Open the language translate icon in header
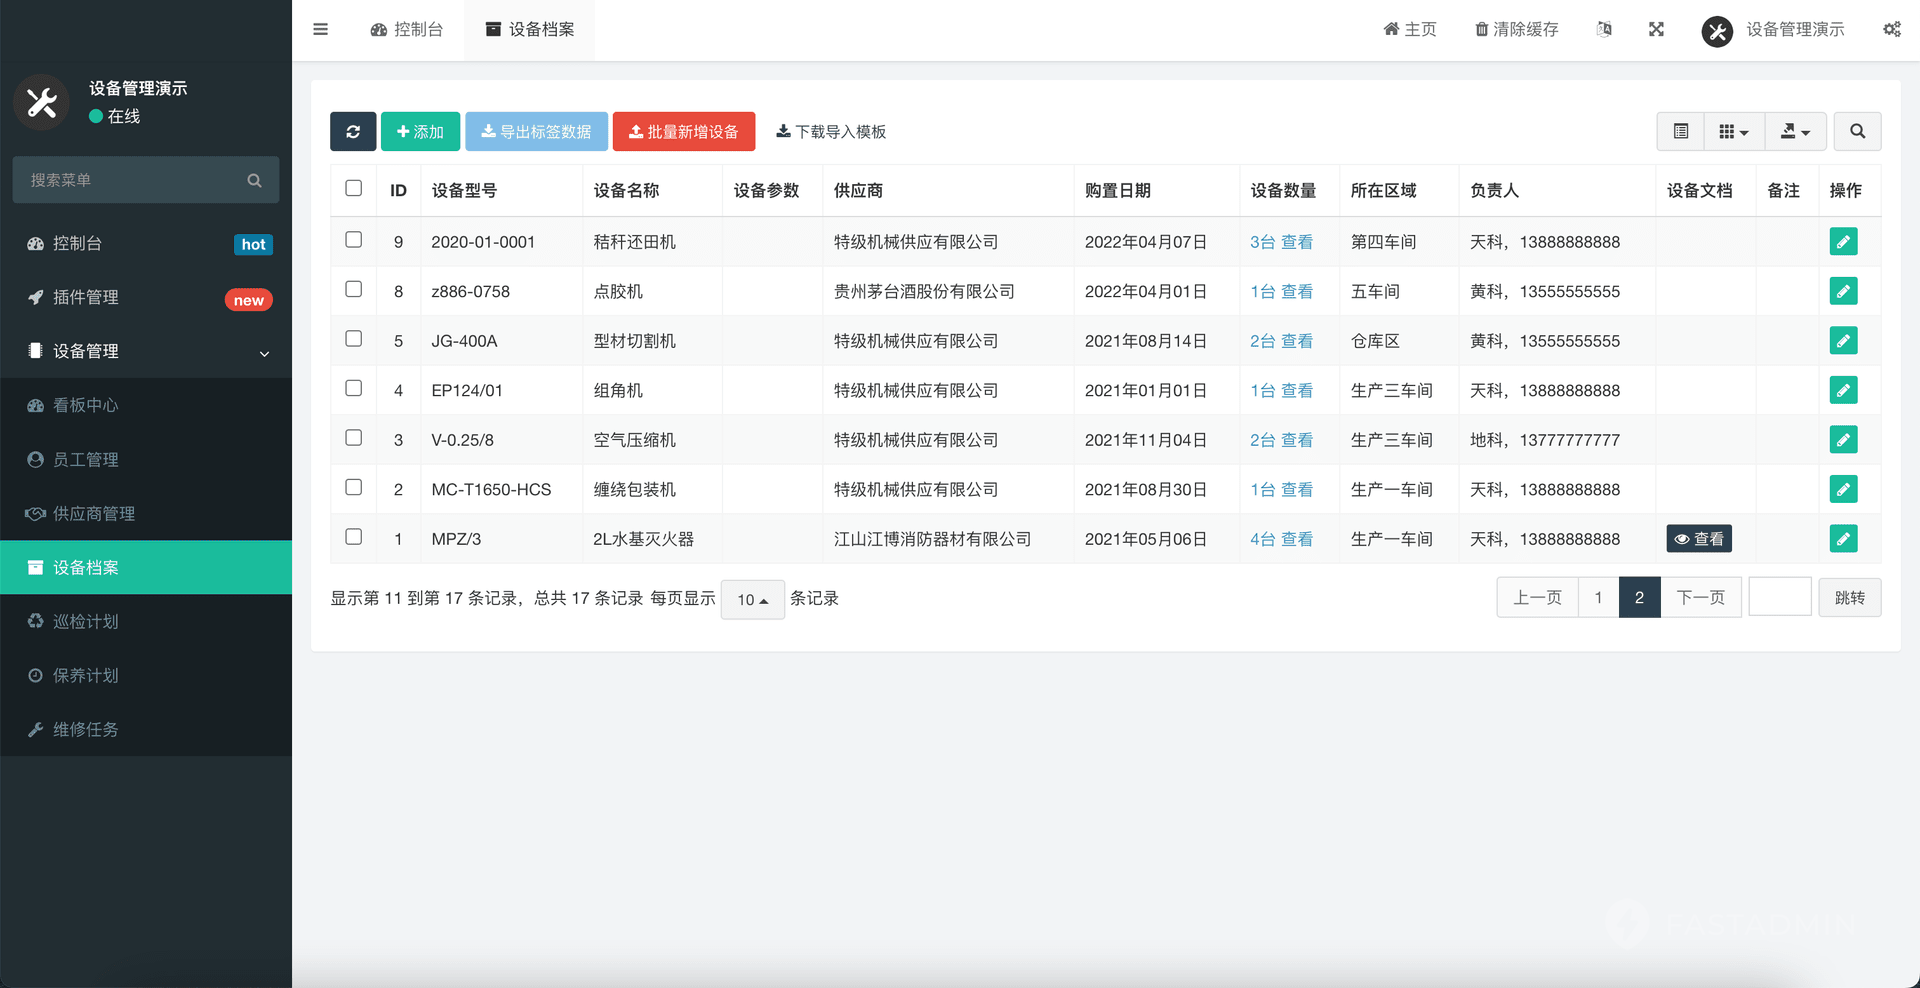 (1604, 29)
